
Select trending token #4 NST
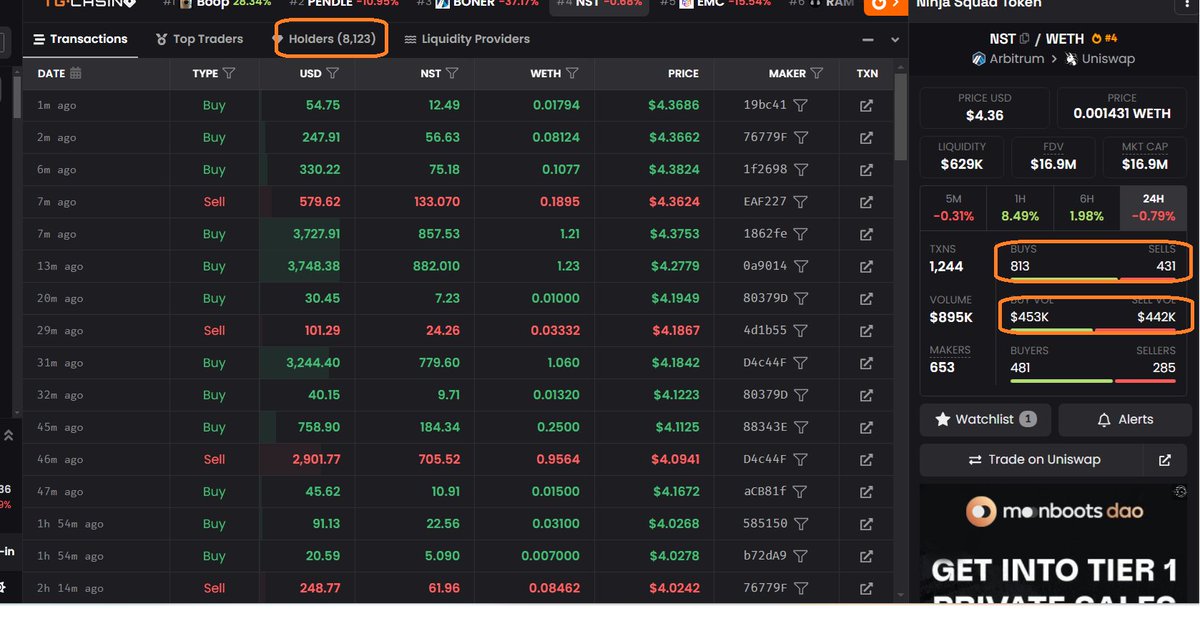[x=598, y=4]
